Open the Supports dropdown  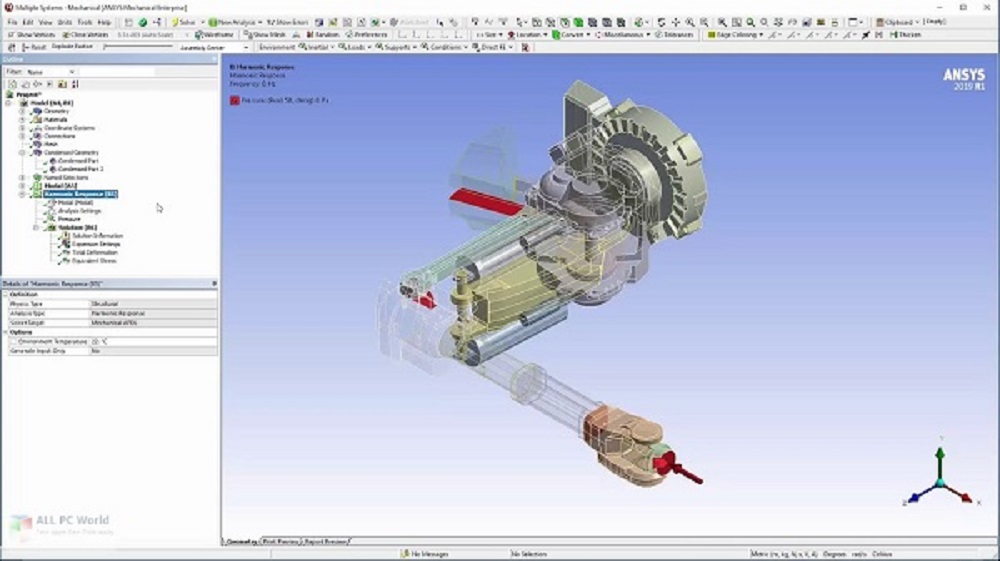[x=396, y=47]
